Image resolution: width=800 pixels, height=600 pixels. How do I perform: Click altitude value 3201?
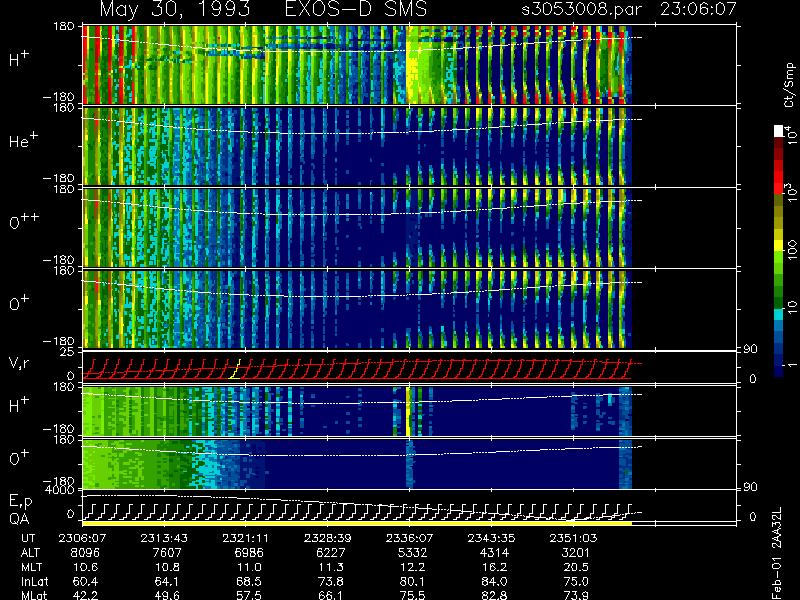coord(576,553)
